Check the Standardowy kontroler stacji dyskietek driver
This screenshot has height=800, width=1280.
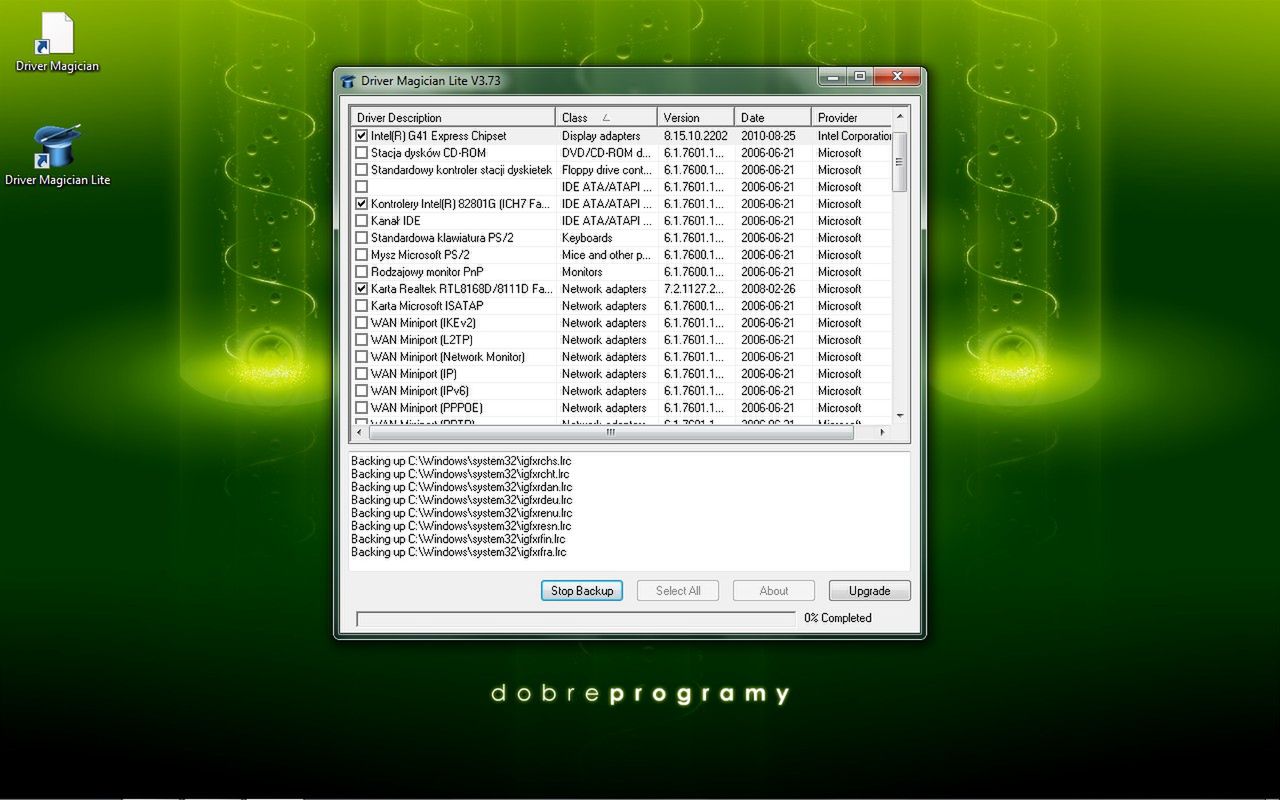click(x=362, y=170)
